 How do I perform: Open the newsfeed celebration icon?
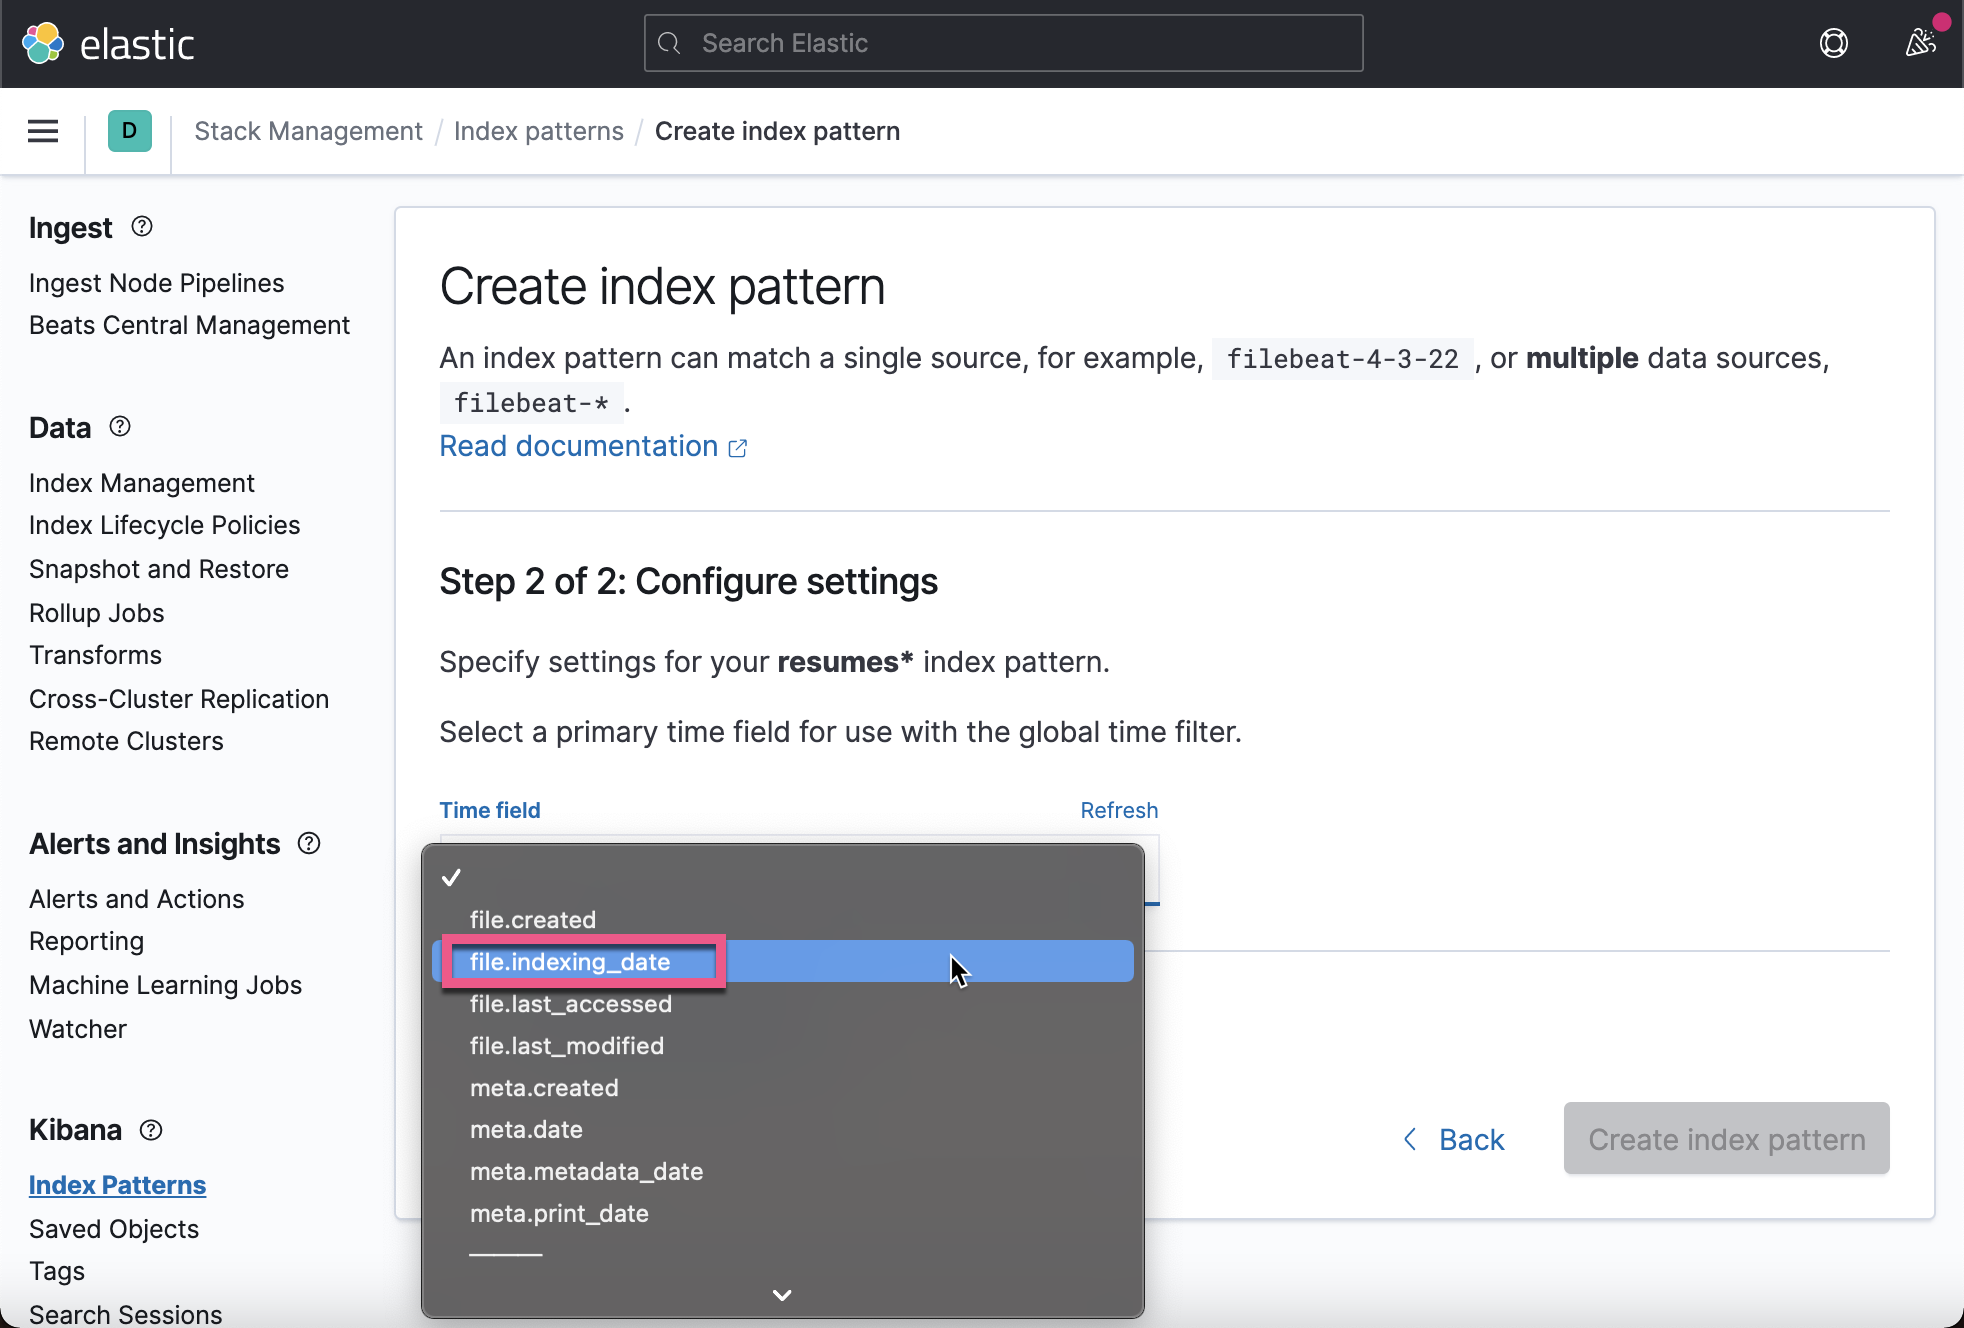tap(1920, 43)
